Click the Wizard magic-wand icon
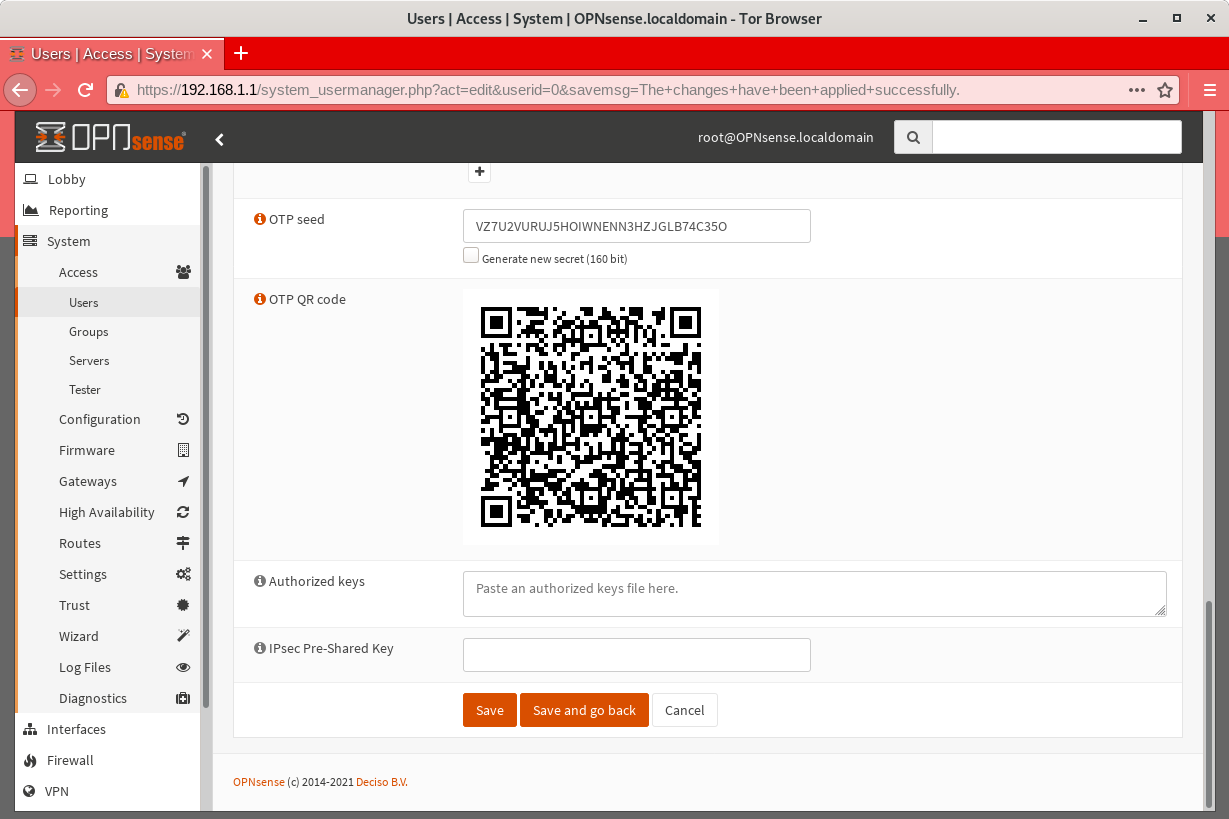The height and width of the screenshot is (819, 1229). tap(183, 636)
